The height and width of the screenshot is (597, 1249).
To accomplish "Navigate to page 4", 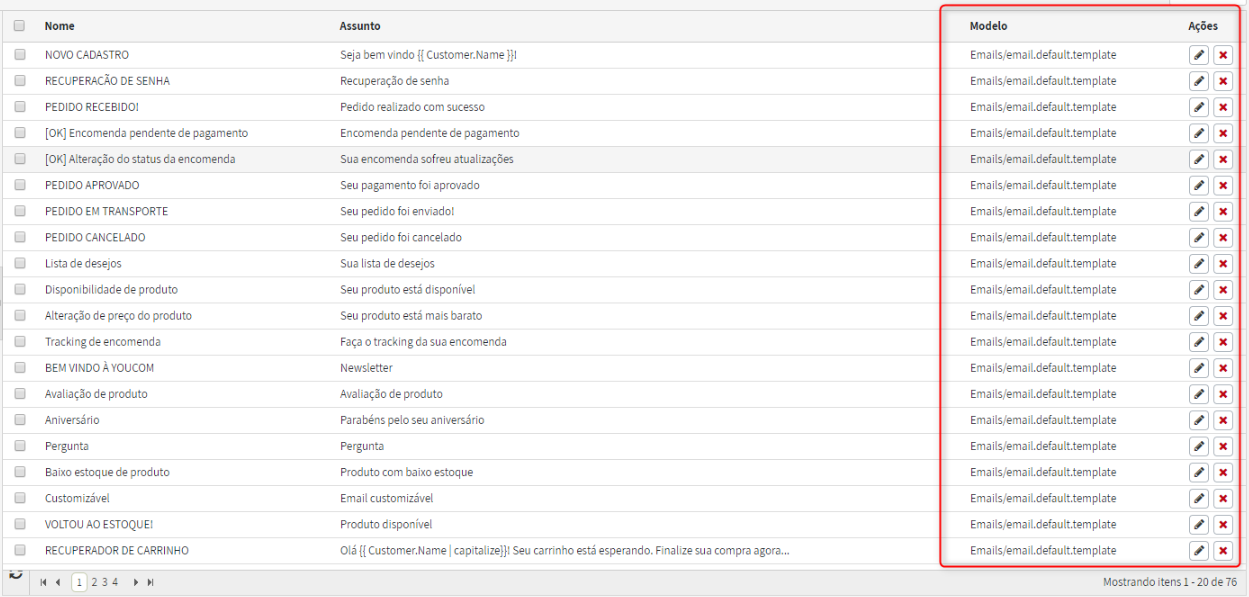I will click(115, 582).
